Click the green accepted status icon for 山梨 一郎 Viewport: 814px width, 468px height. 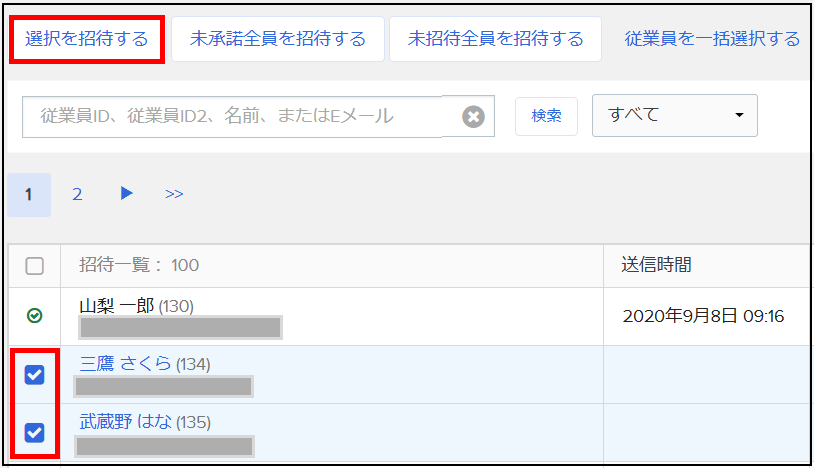coord(34,316)
